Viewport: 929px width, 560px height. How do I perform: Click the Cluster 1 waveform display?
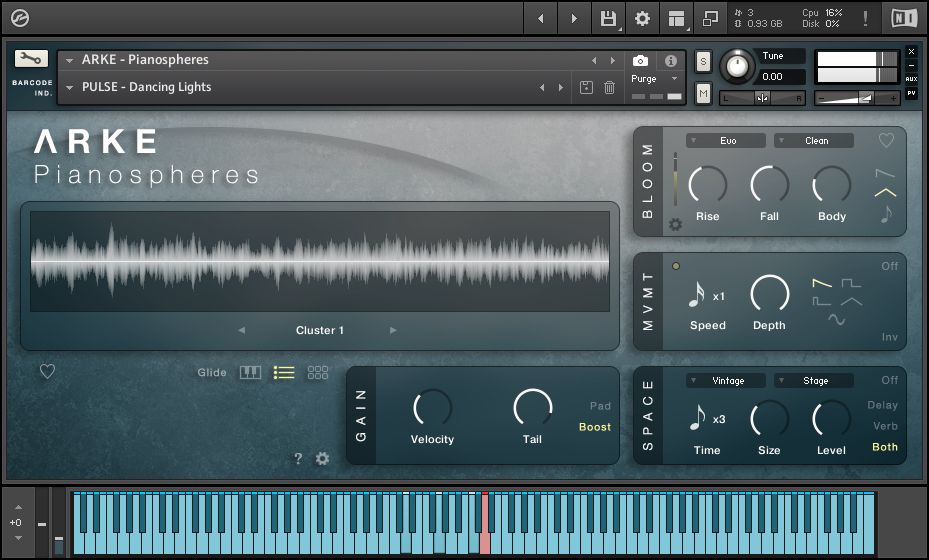(320, 261)
